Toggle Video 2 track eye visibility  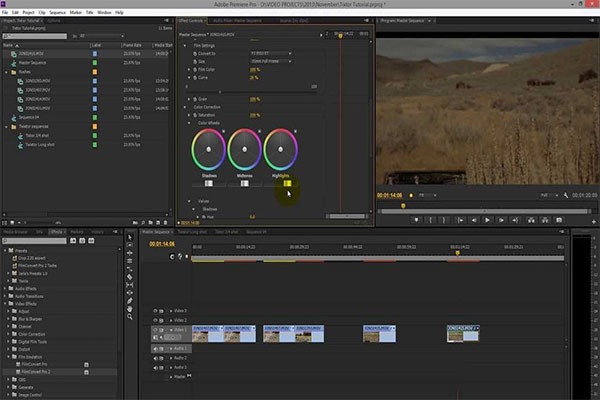pos(155,320)
